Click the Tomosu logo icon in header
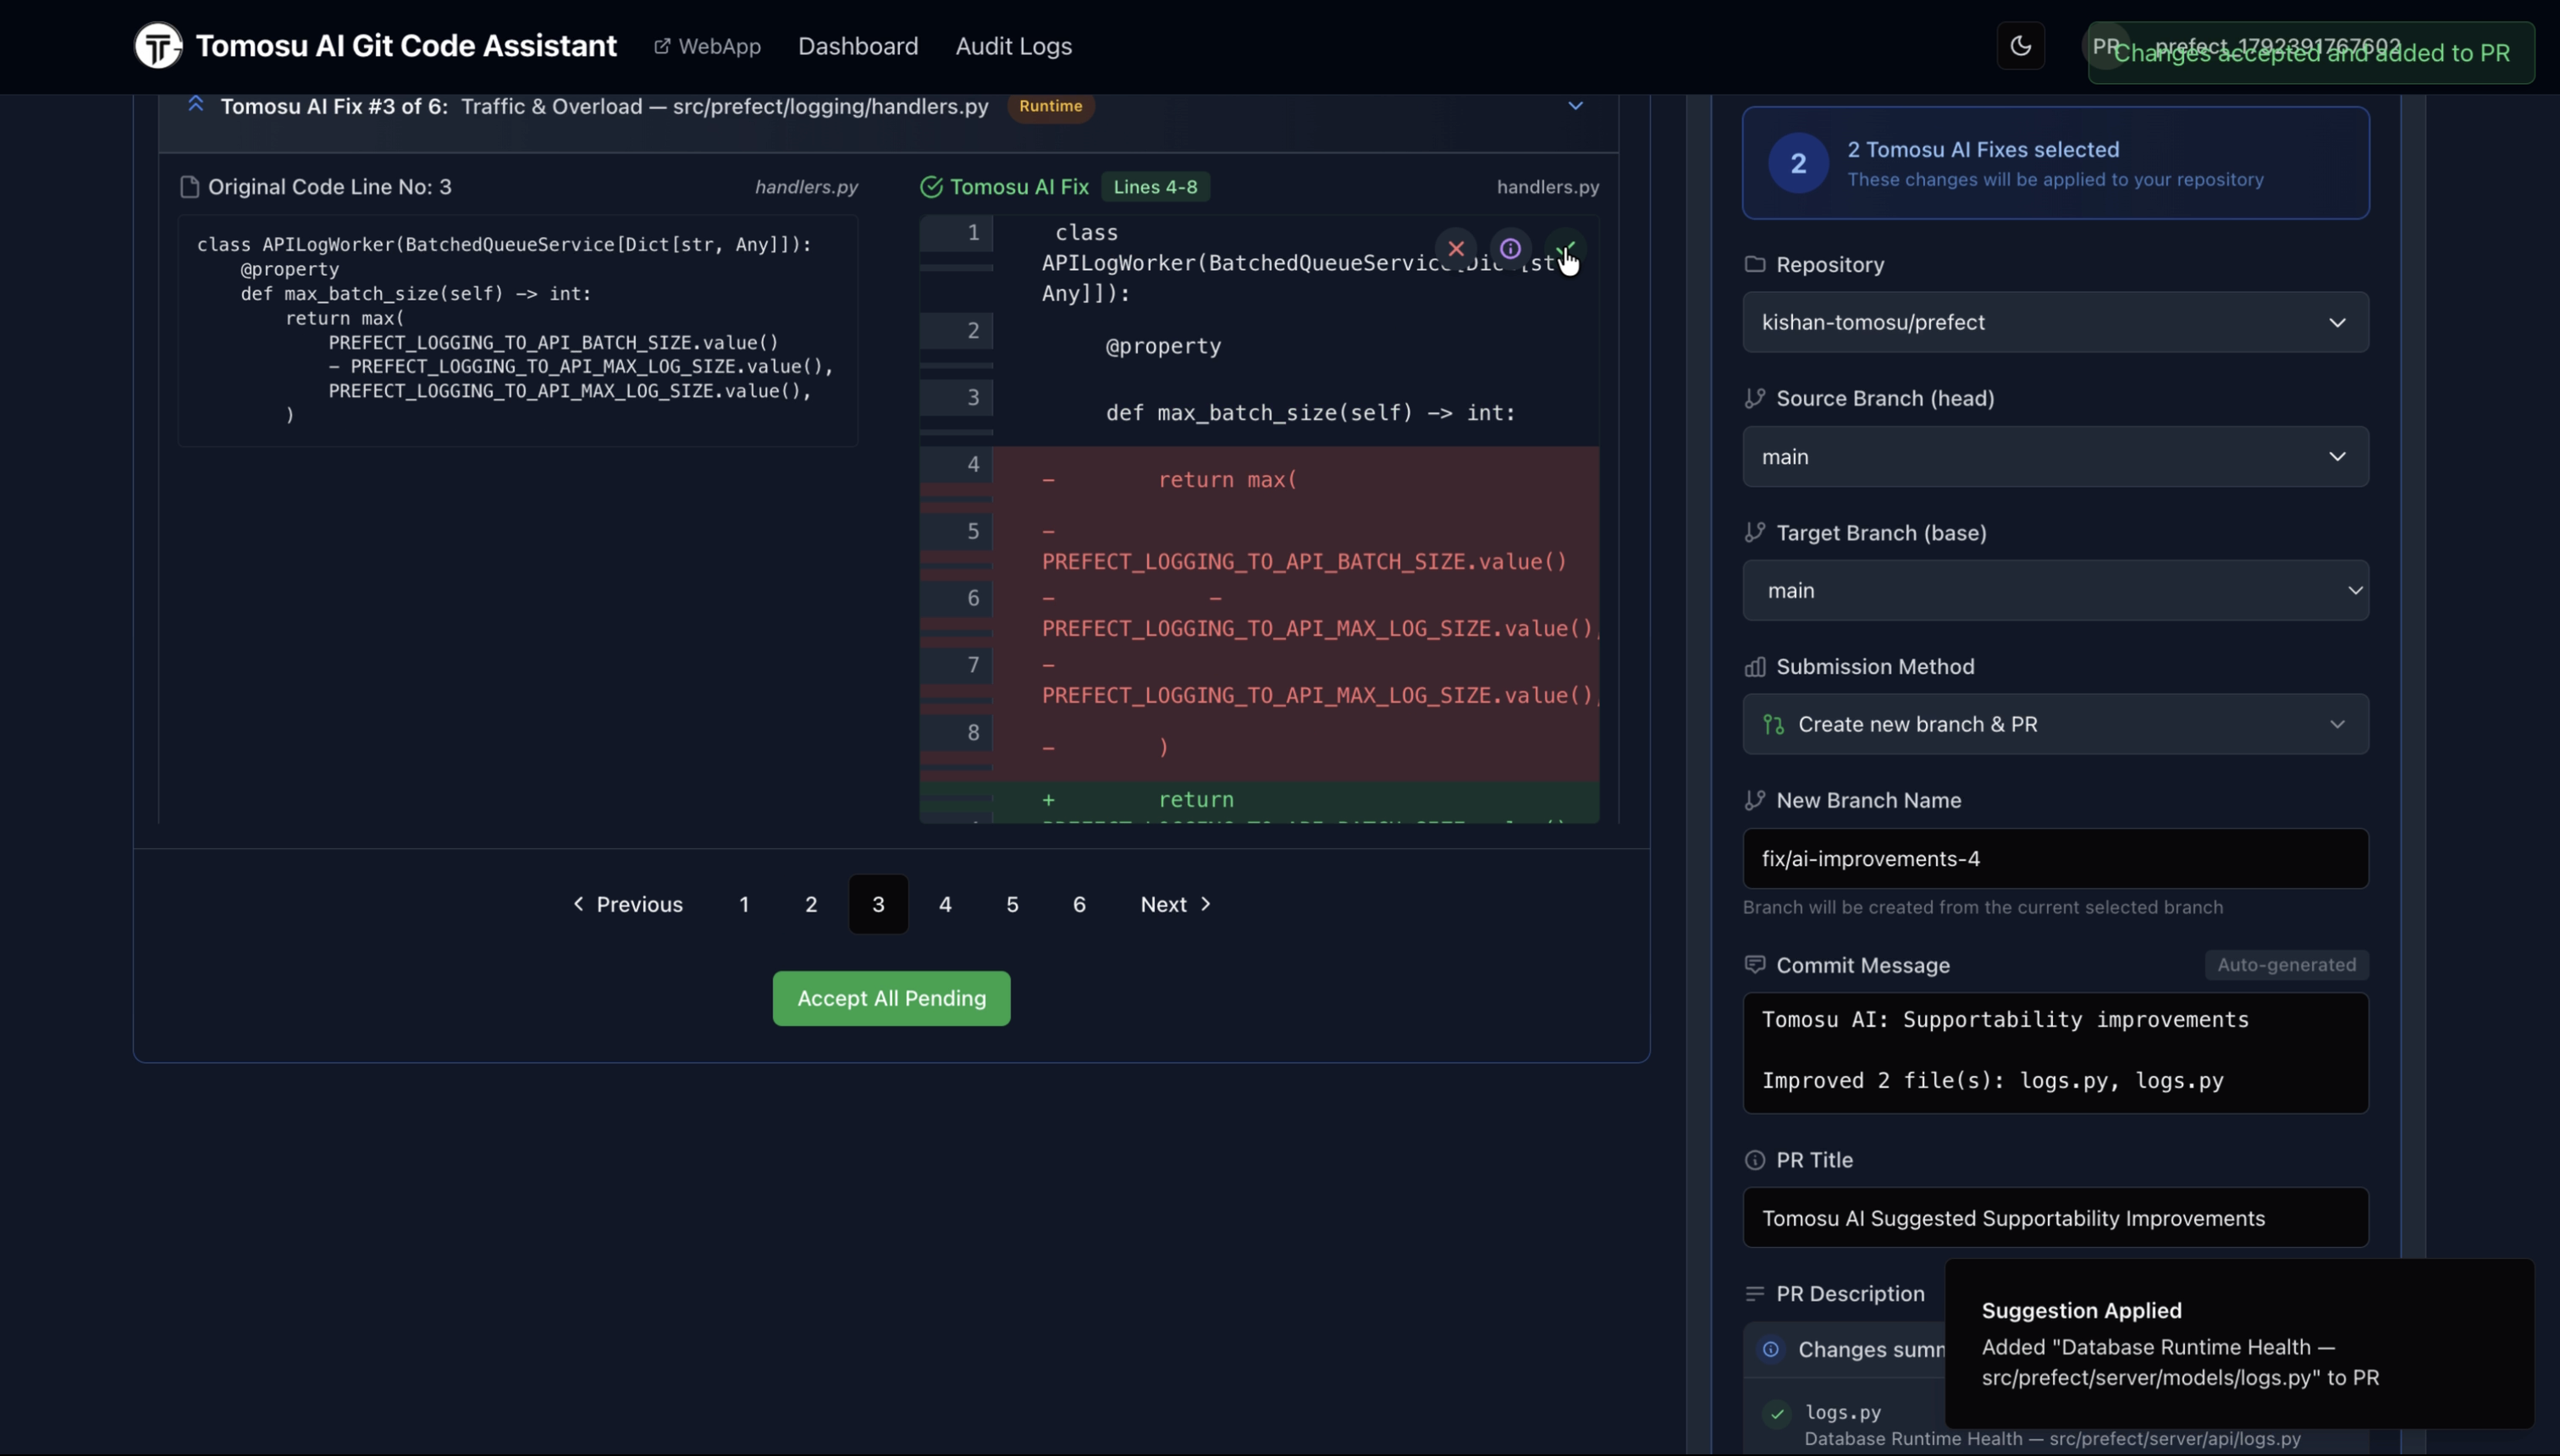The image size is (2560, 1456). pyautogui.click(x=158, y=46)
